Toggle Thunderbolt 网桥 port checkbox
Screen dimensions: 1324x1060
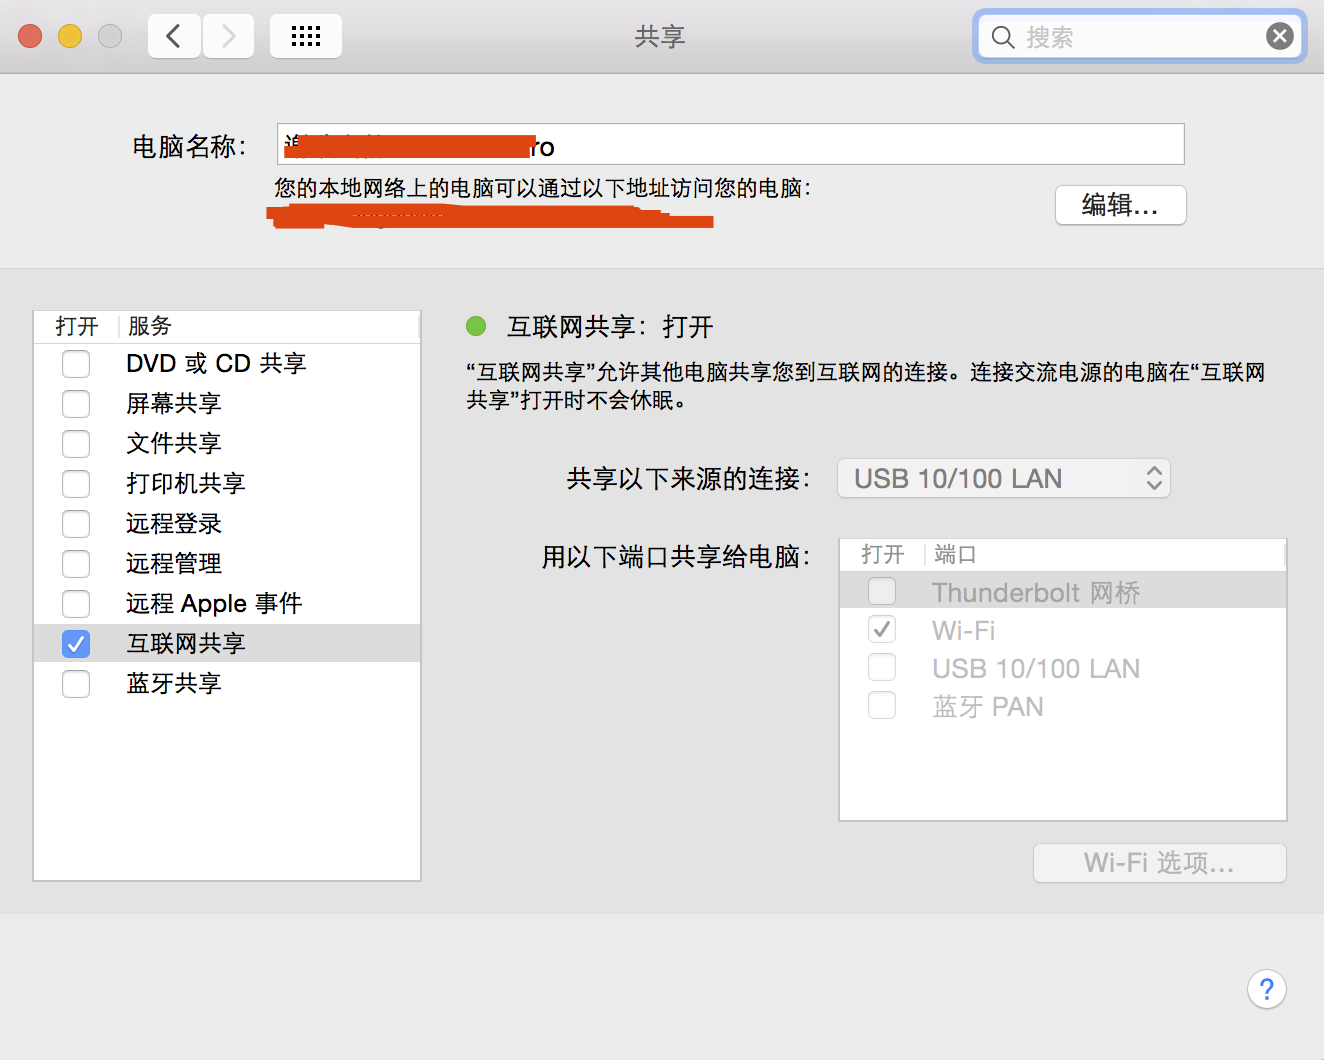[x=882, y=591]
